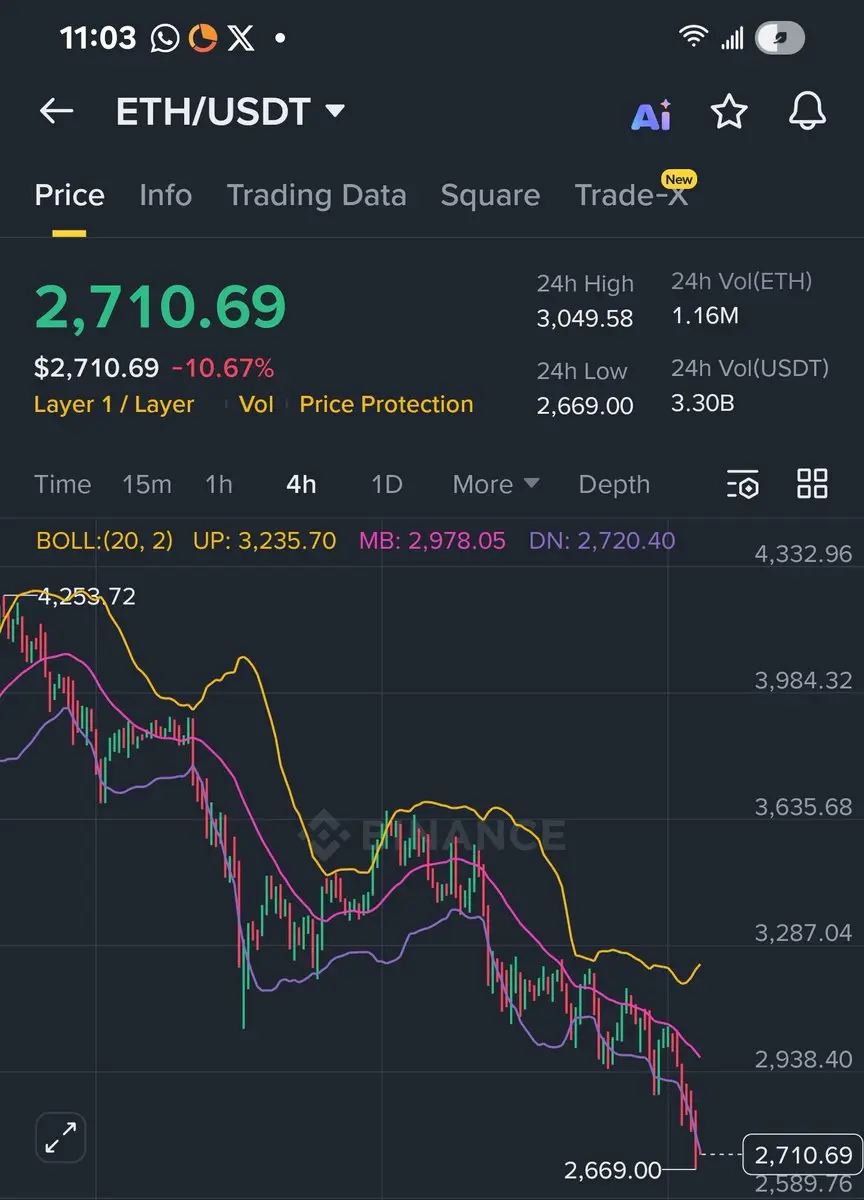Viewport: 864px width, 1200px height.
Task: Tap the Layer 1 / Layer tag
Action: 114,404
